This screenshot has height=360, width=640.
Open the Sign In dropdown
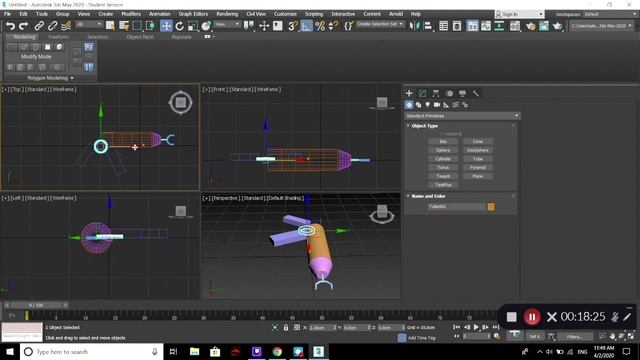pyautogui.click(x=519, y=14)
